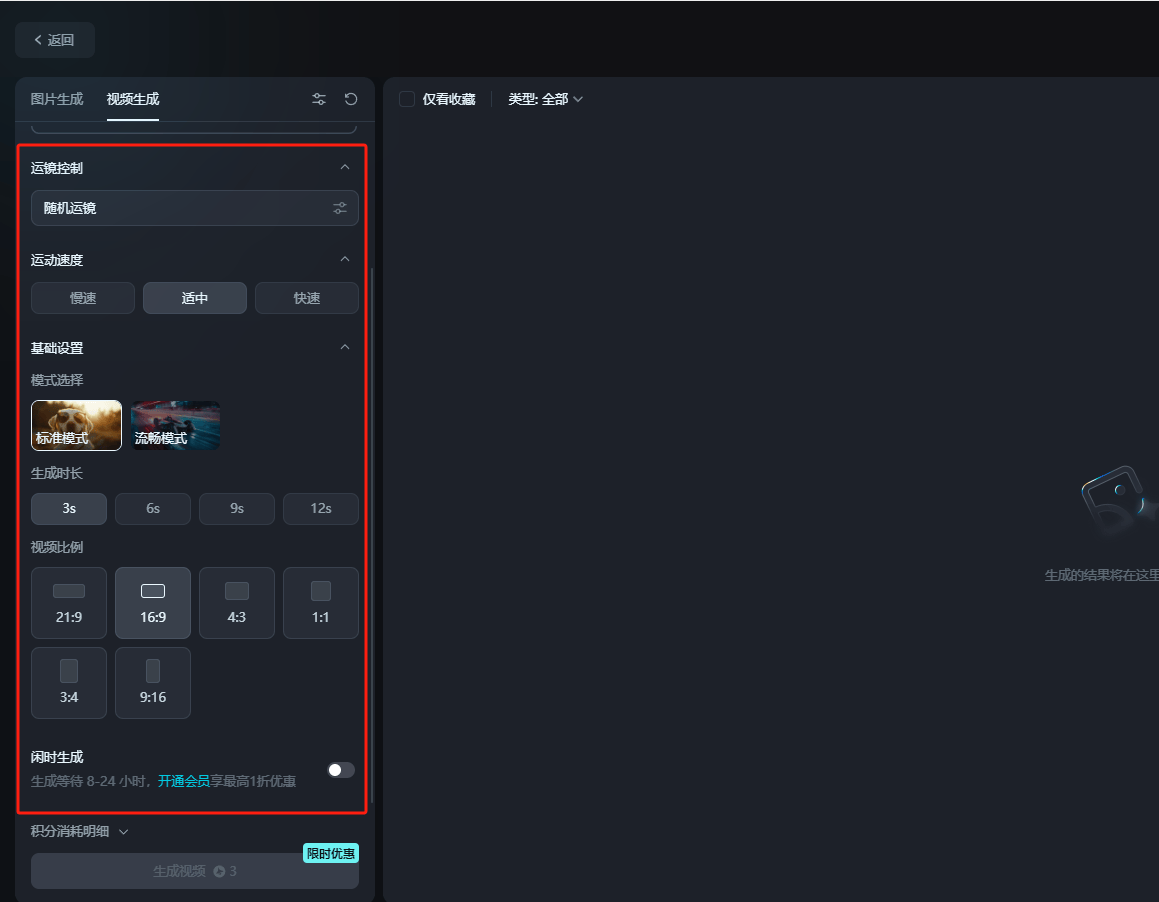Click the reset icon in the top toolbar
This screenshot has height=902, width=1159.
(x=350, y=99)
